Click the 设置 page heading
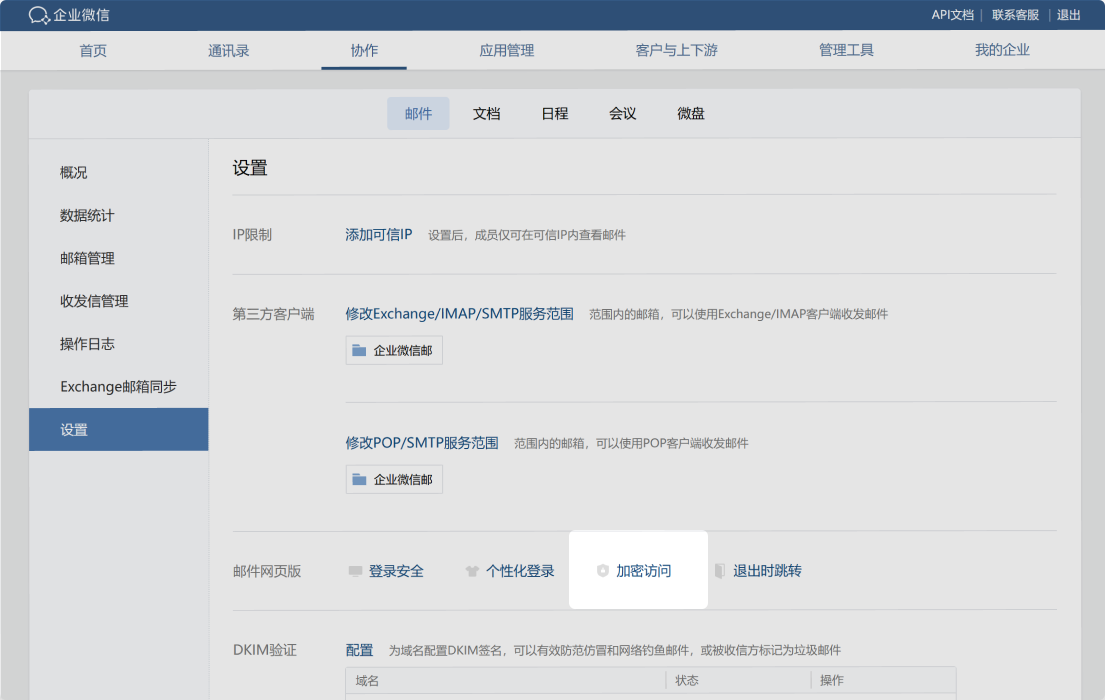 [250, 168]
